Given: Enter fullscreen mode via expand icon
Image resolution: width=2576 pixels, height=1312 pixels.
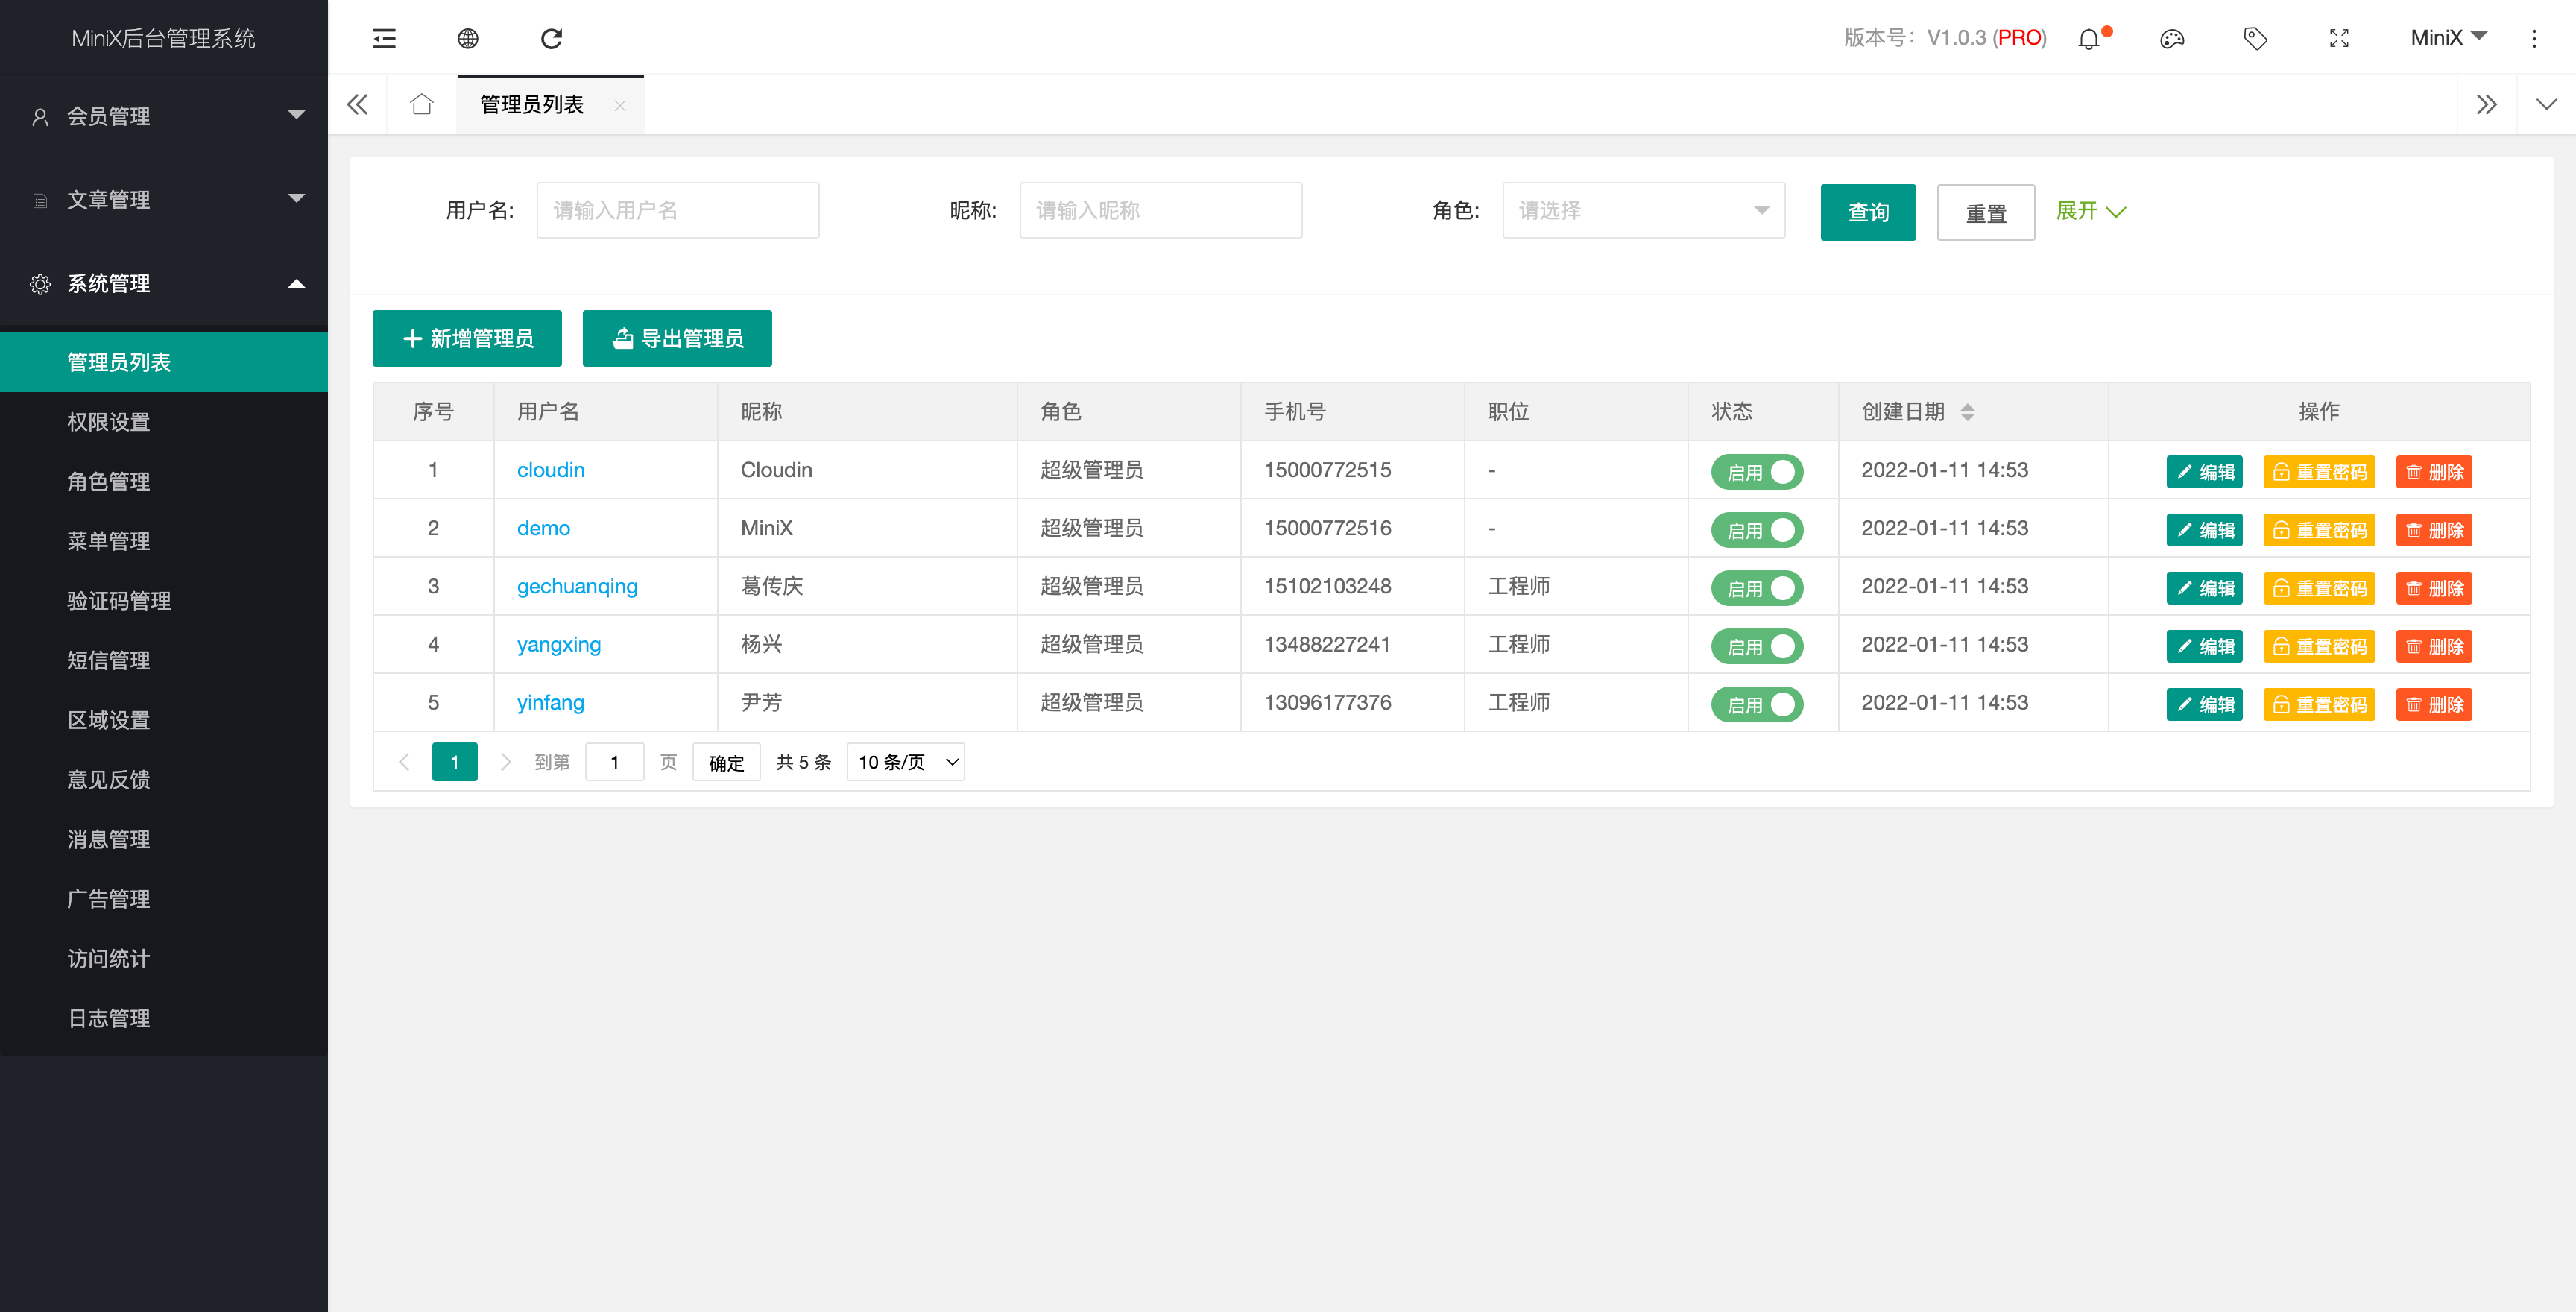Looking at the screenshot, I should [2339, 39].
